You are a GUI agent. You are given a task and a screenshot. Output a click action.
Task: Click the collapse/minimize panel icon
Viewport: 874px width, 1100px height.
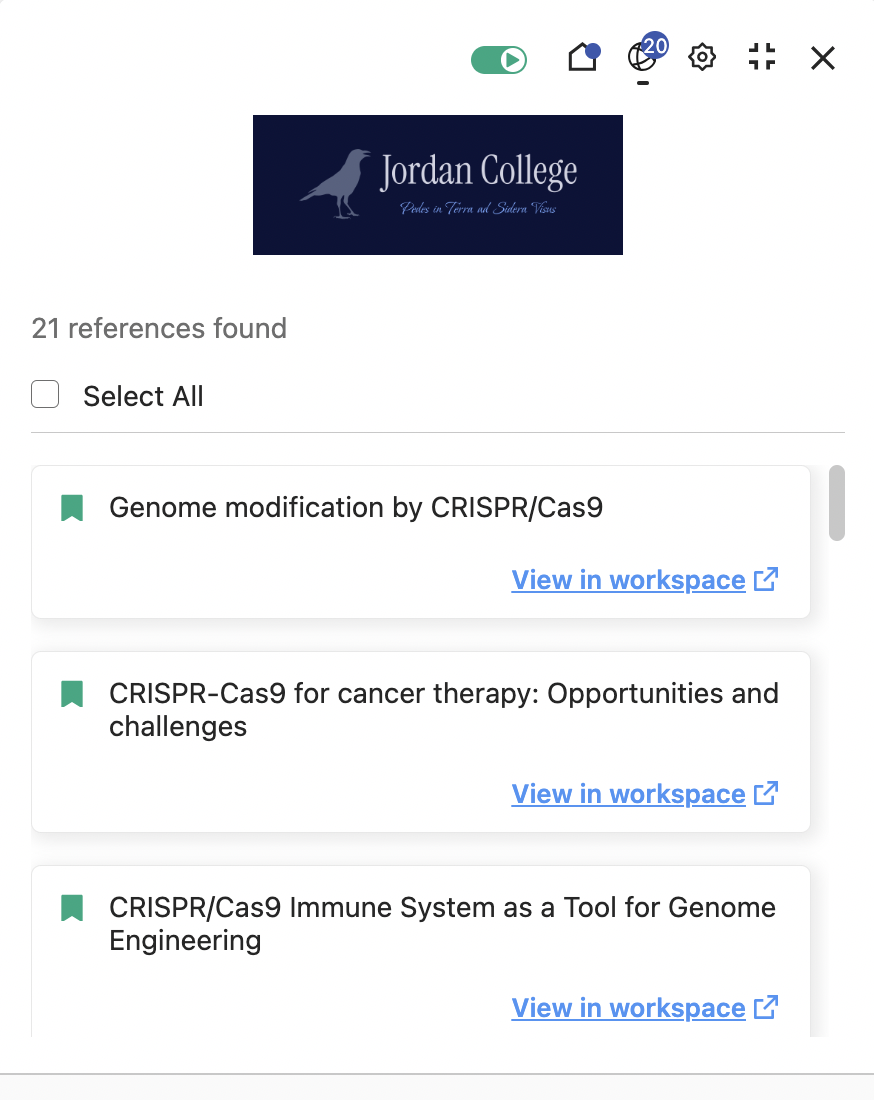pos(762,58)
